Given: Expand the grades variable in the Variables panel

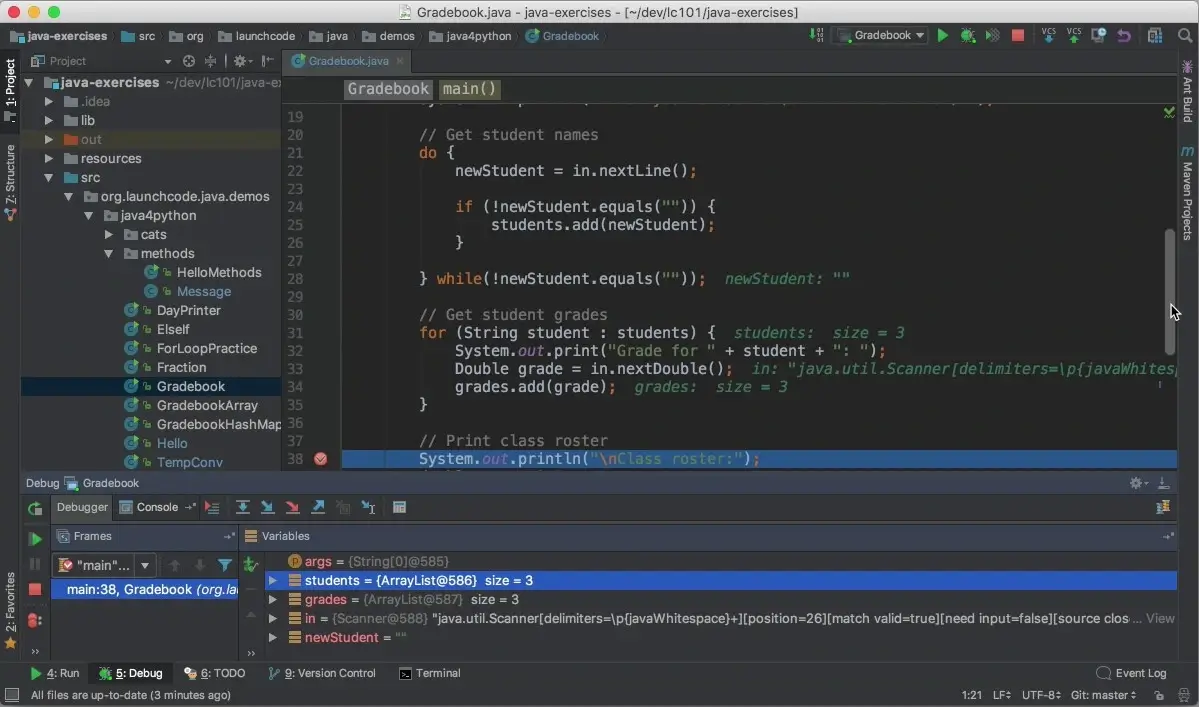Looking at the screenshot, I should tap(272, 601).
